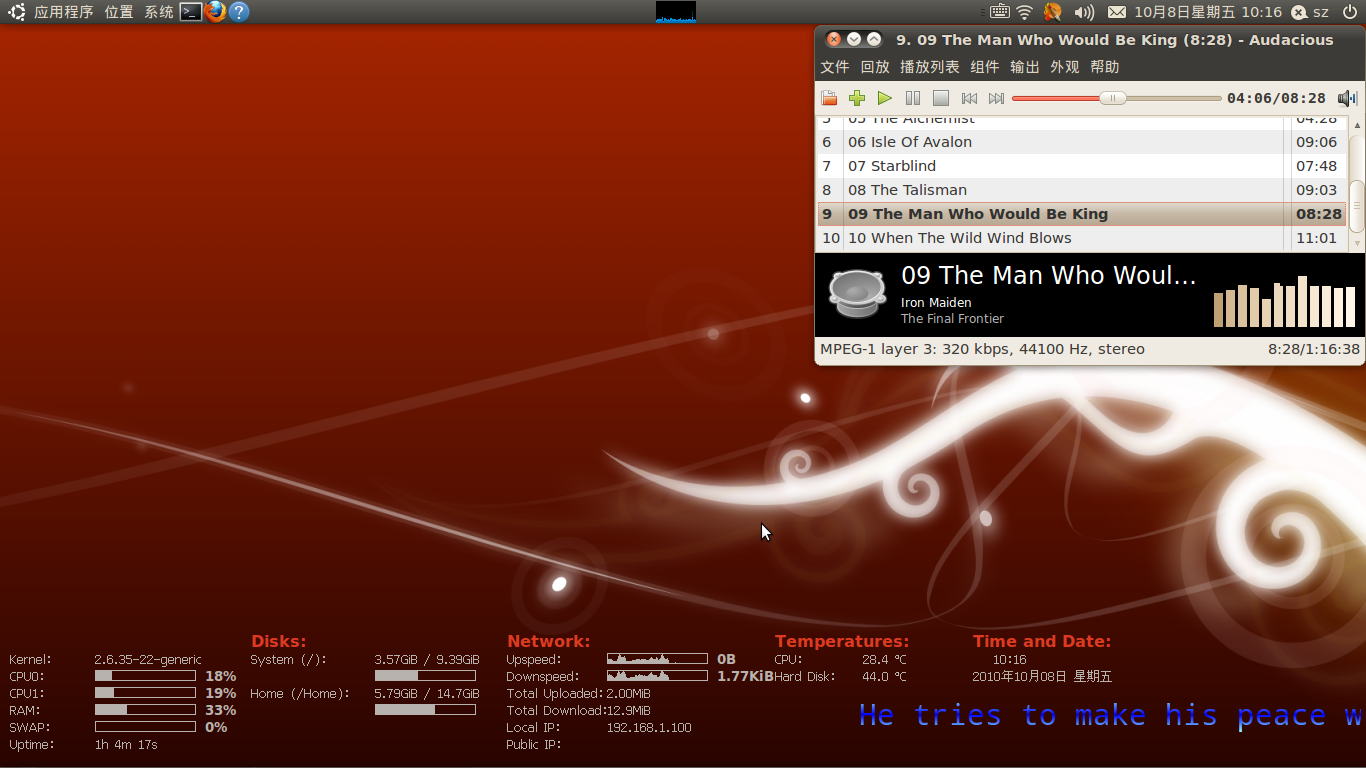Click the keyboard indicator icon in the panel

[x=999, y=12]
